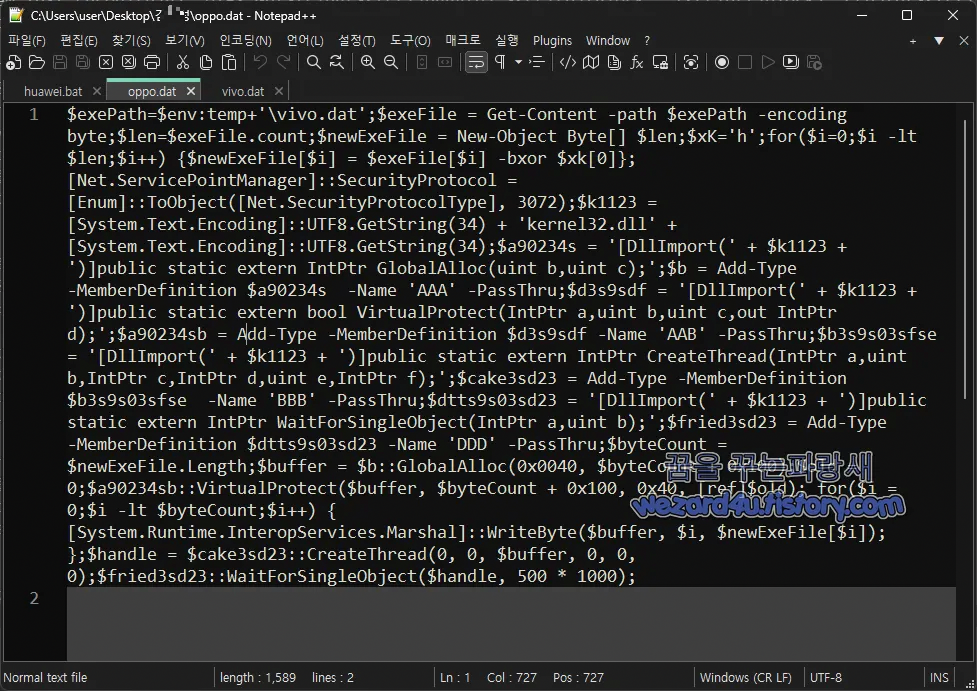Switch to the vivo.dat tab
The height and width of the screenshot is (691, 977).
click(x=242, y=92)
